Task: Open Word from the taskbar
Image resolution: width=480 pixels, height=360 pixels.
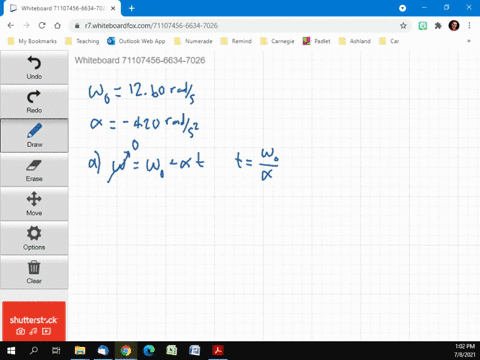Action: point(195,351)
